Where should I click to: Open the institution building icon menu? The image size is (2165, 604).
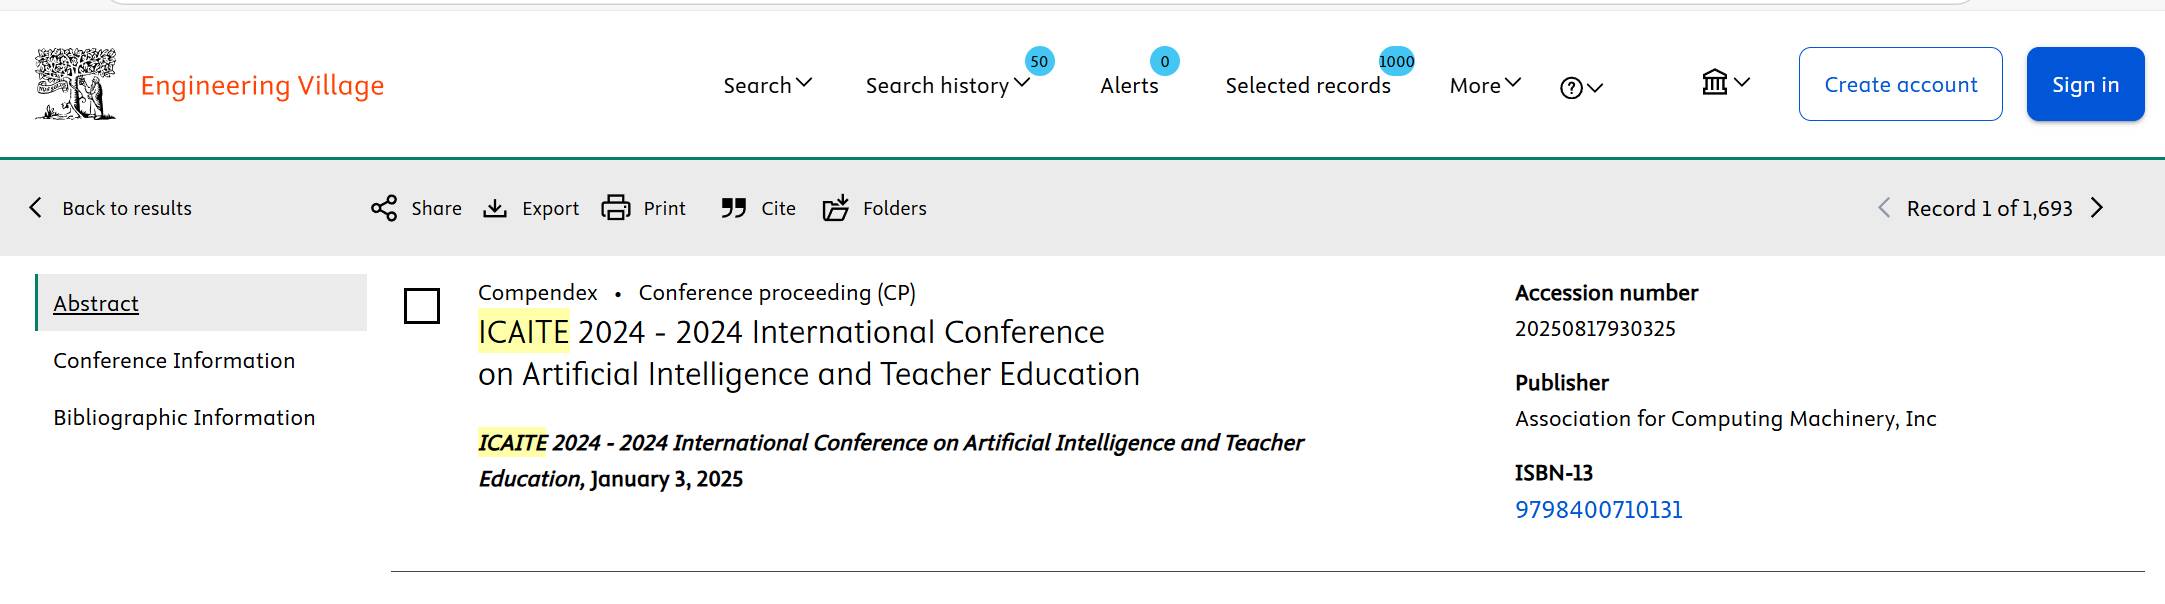[1725, 82]
